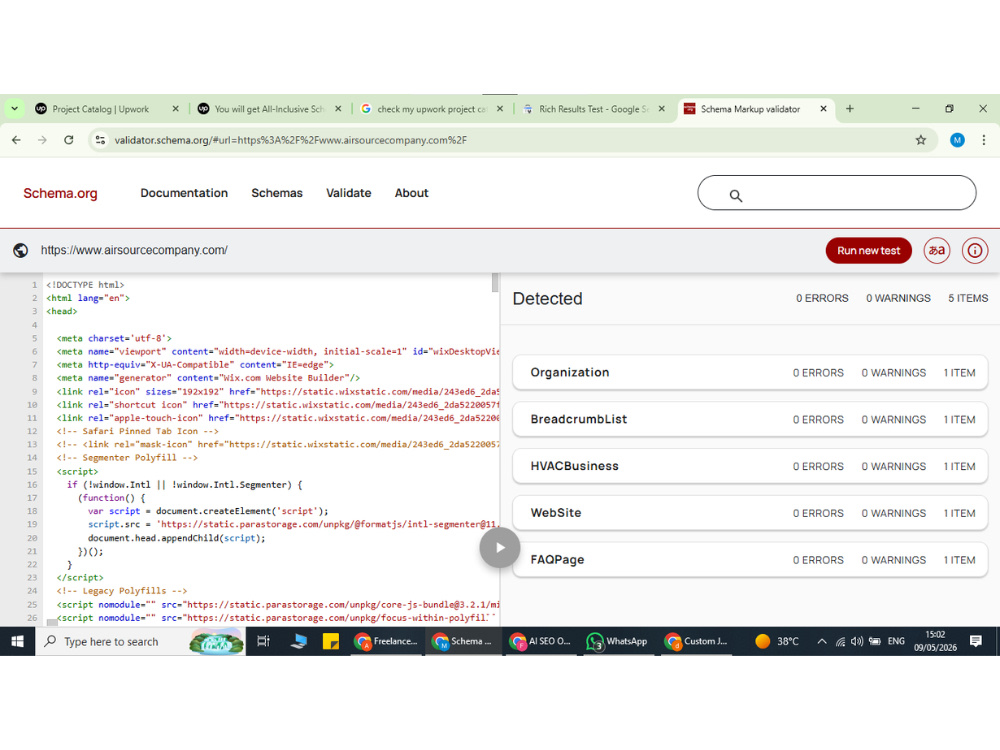The width and height of the screenshot is (1000, 750).
Task: Switch to 'You will get All-Inclusive' tab
Action: (269, 109)
